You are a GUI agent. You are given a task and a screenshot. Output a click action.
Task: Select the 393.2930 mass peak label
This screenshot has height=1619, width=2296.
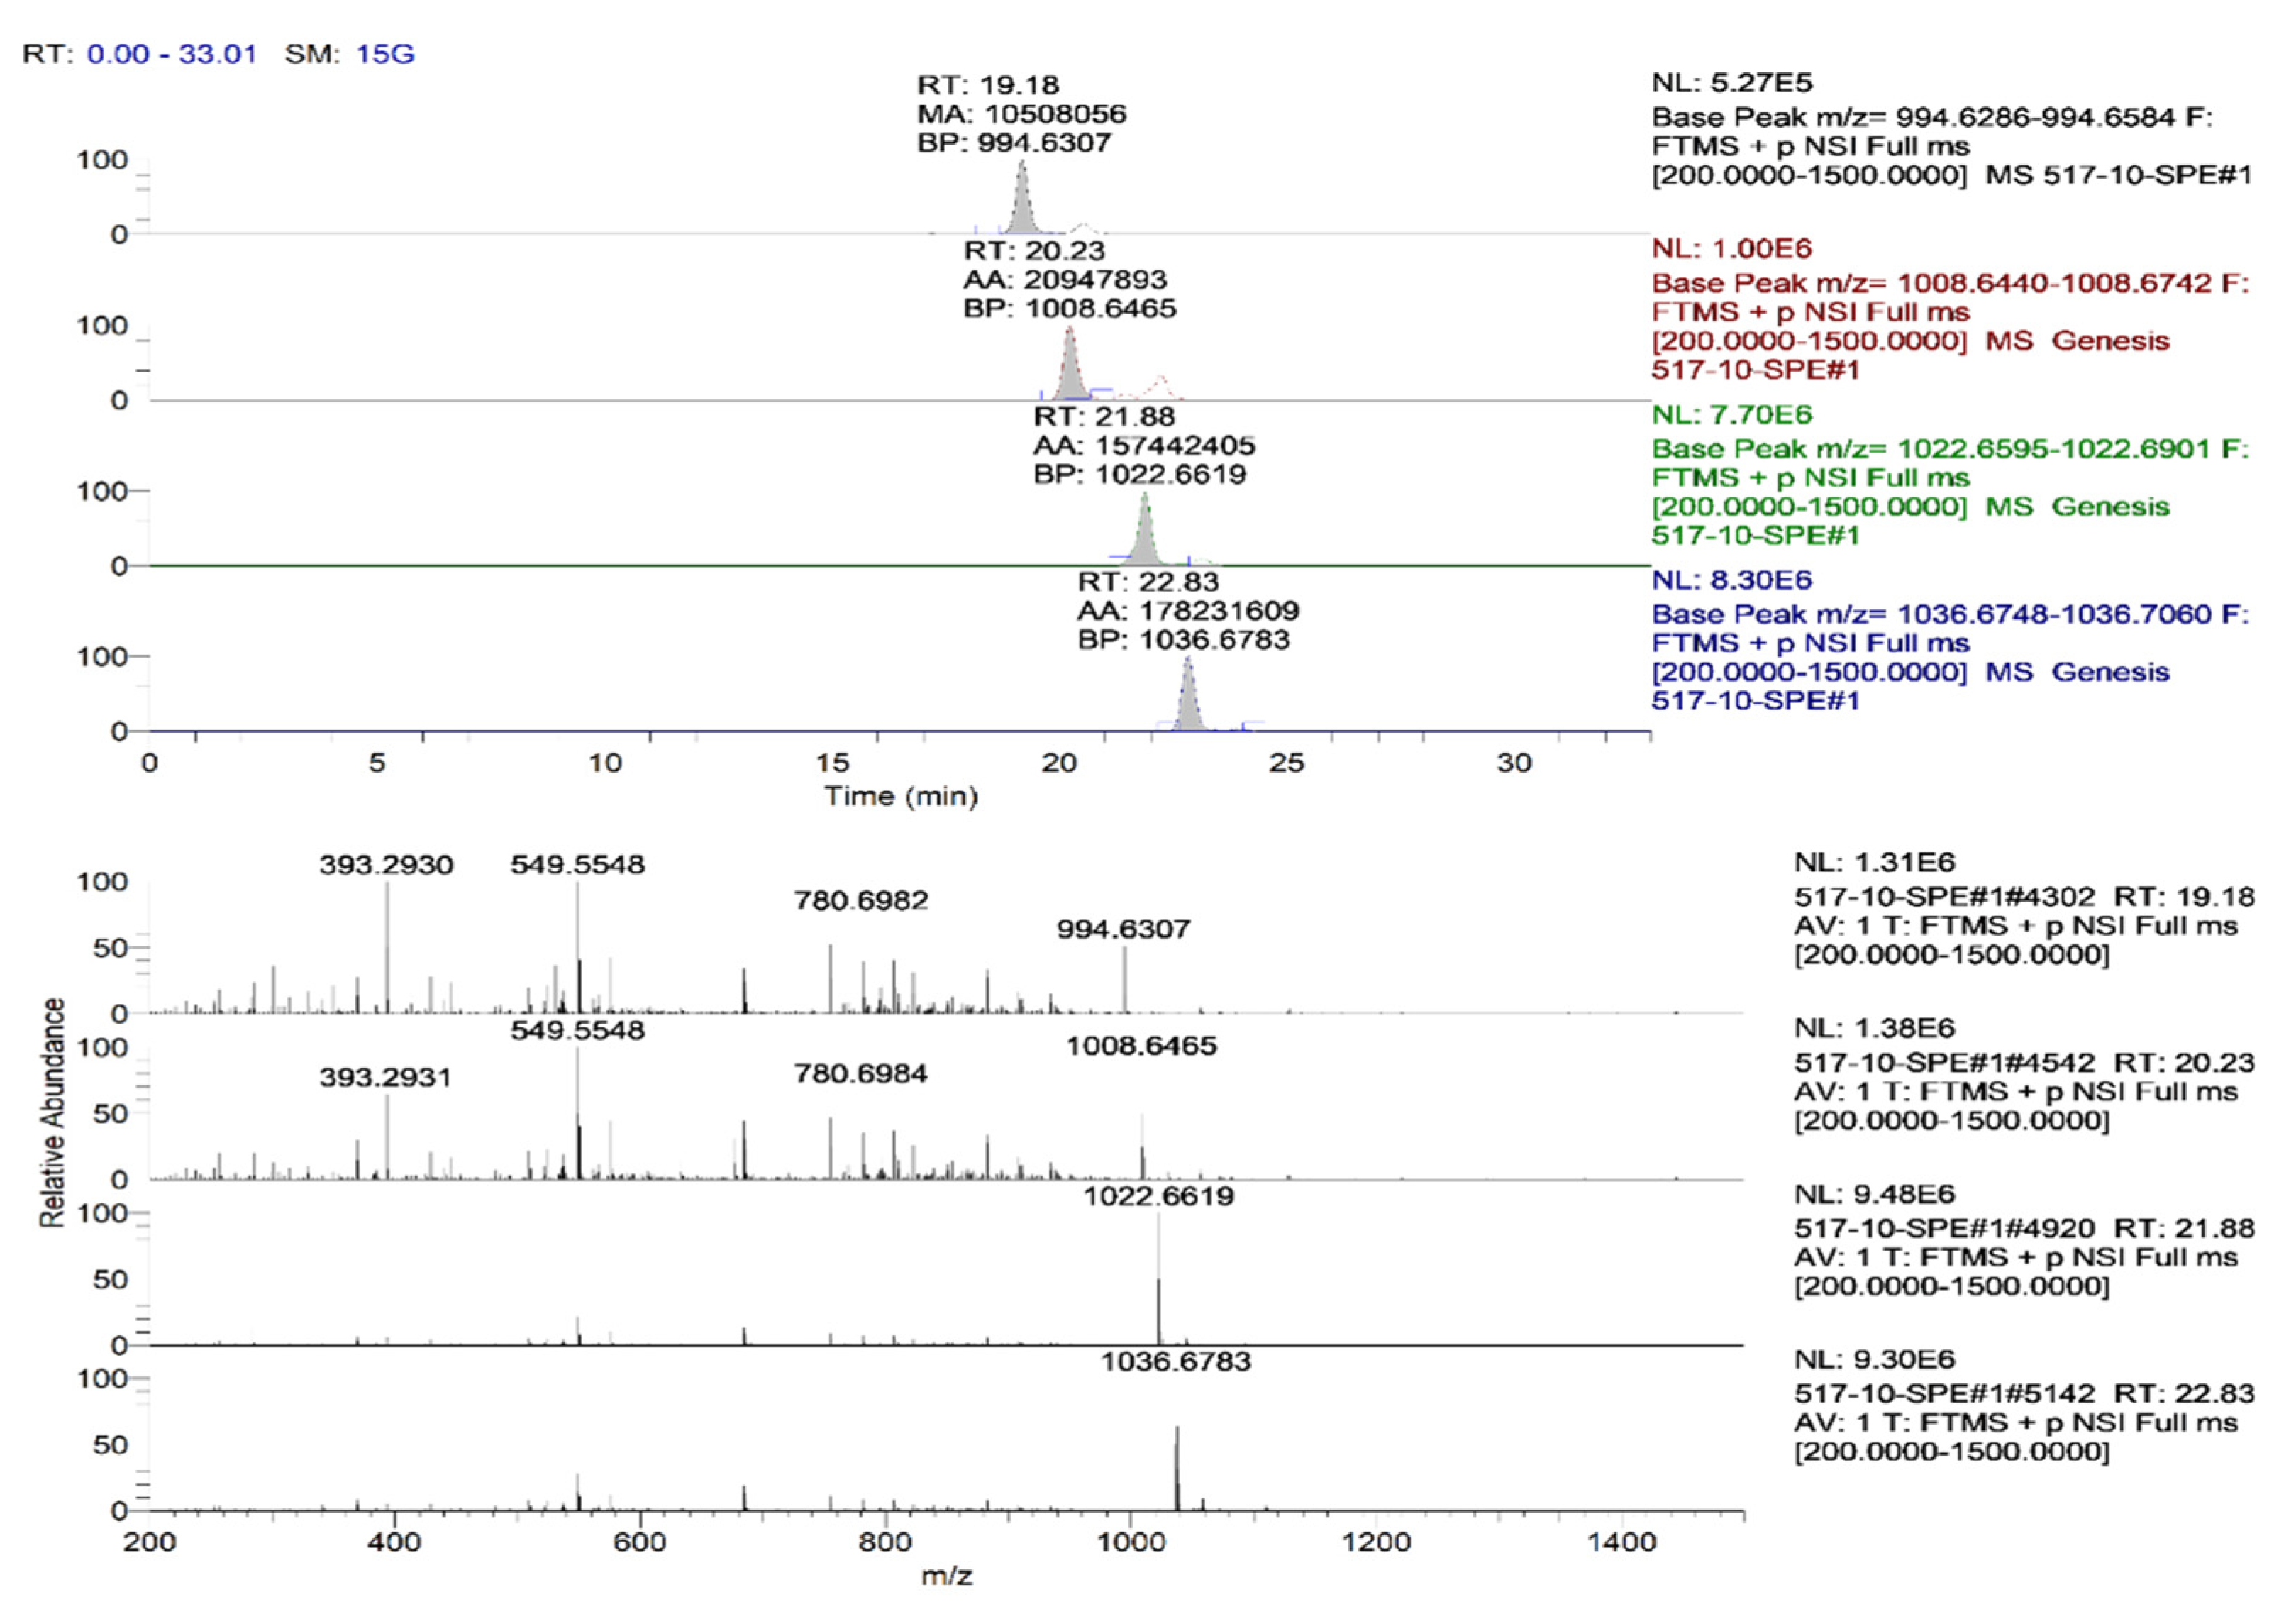coord(386,865)
